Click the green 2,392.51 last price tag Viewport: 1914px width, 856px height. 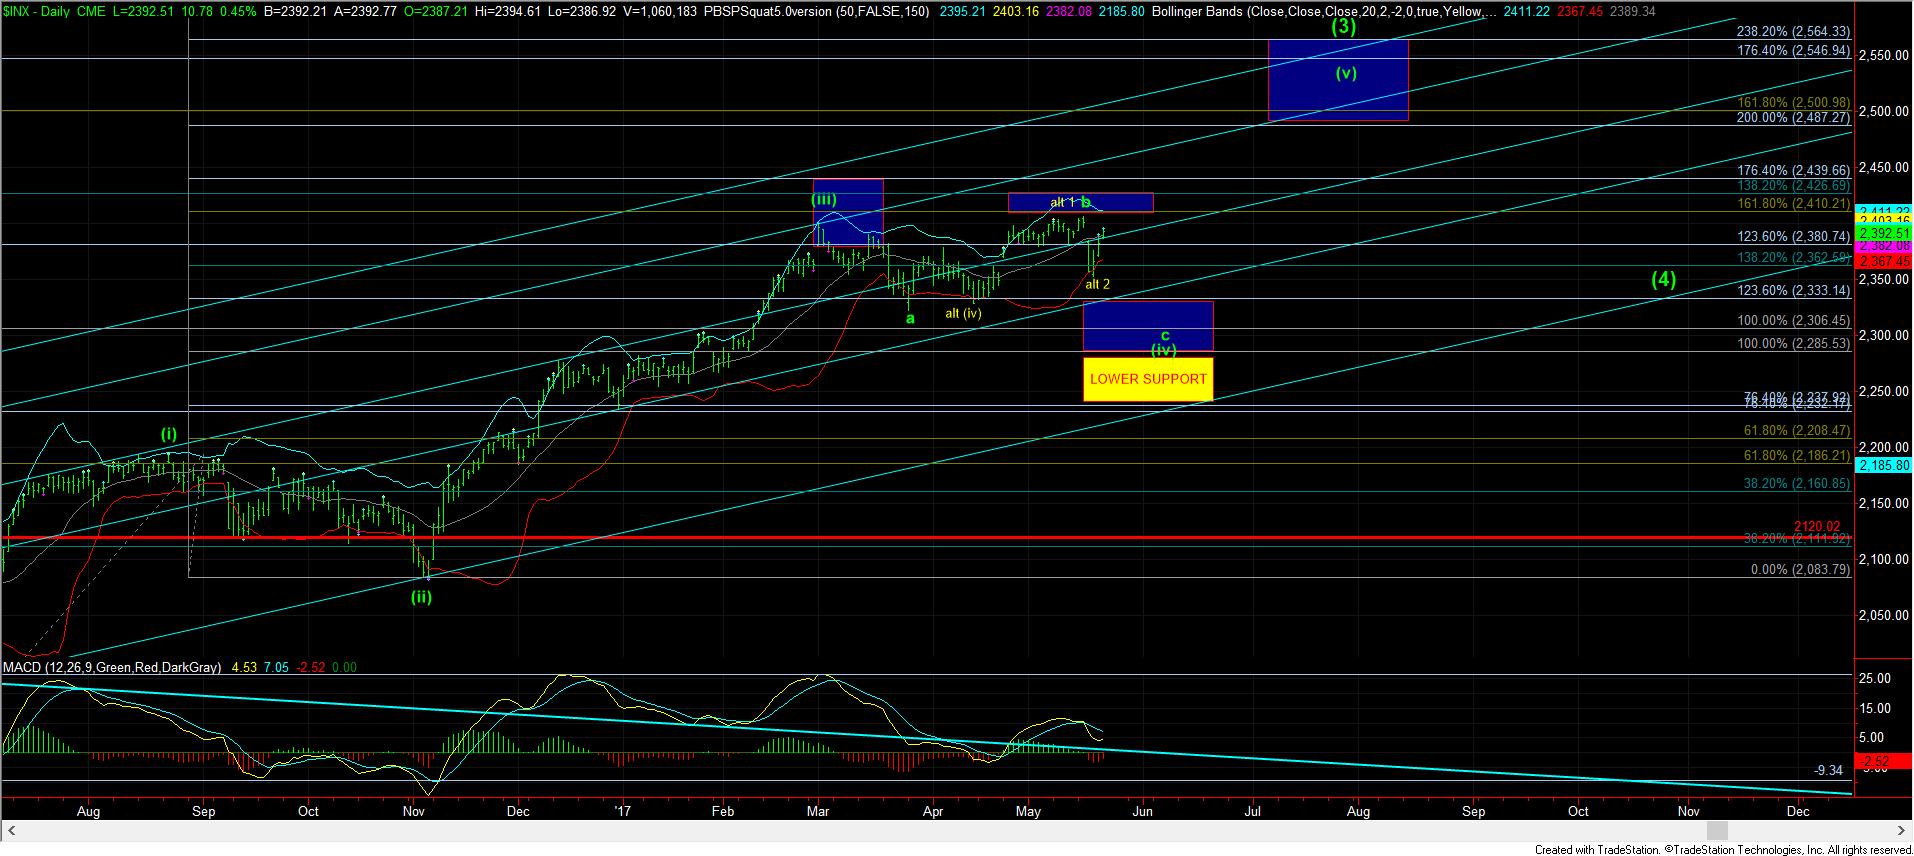click(x=1884, y=232)
